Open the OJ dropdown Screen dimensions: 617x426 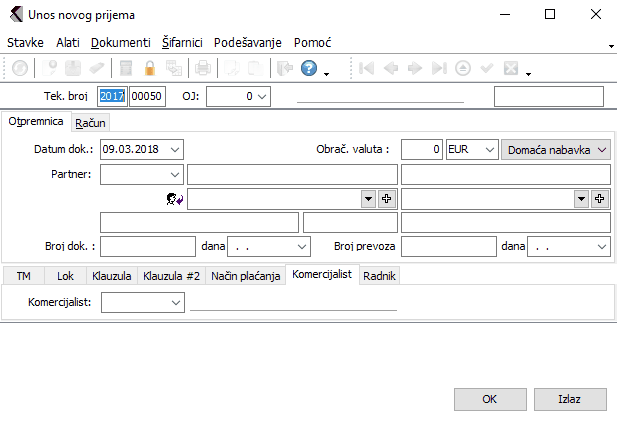coord(262,96)
